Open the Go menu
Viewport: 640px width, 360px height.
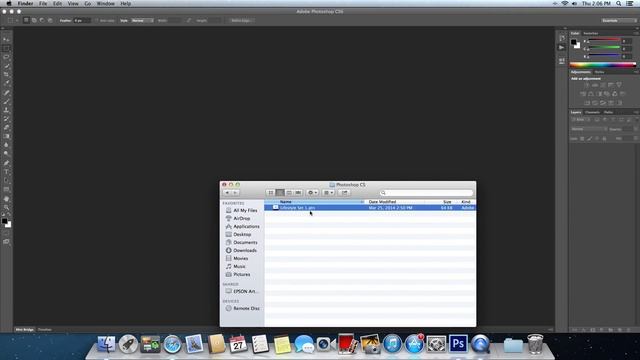tap(88, 3)
